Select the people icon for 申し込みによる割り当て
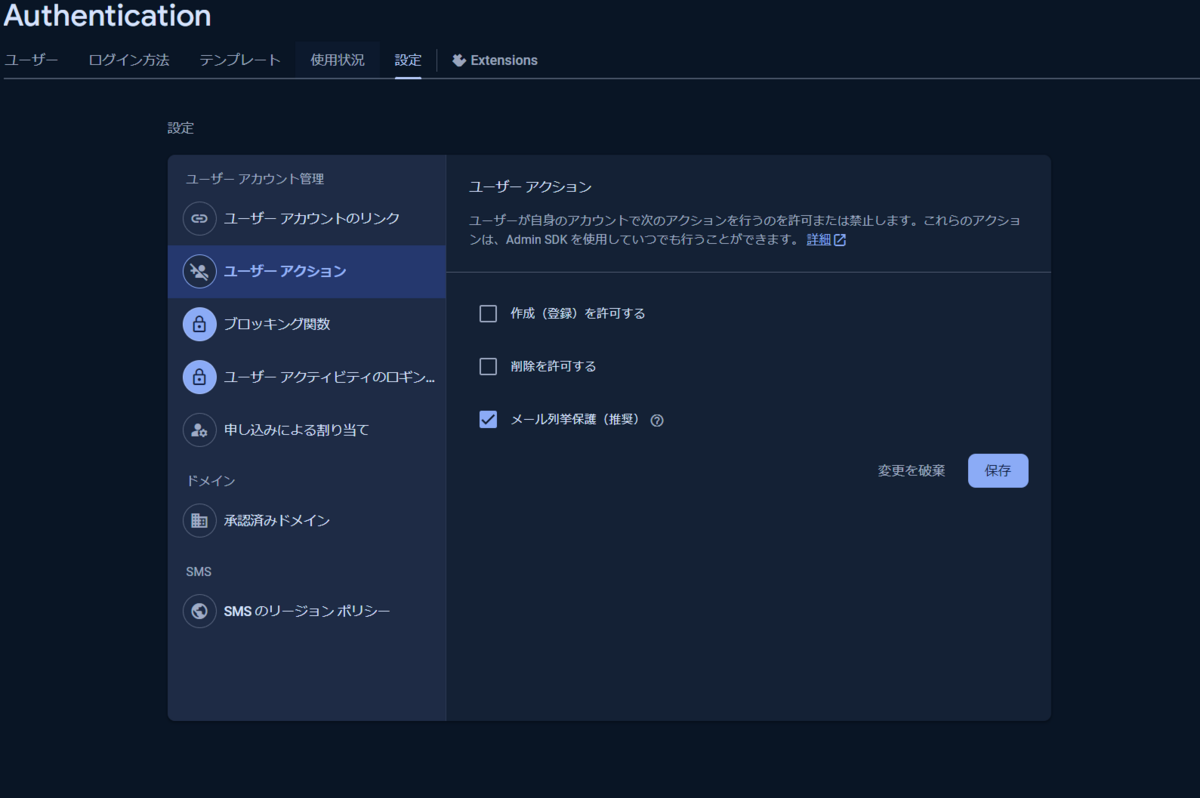This screenshot has height=798, width=1200. (x=199, y=430)
